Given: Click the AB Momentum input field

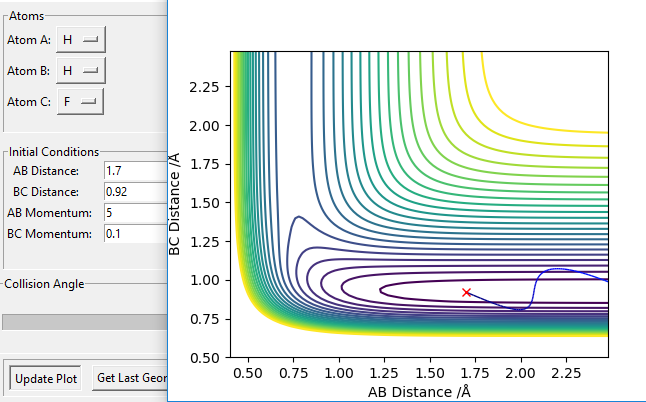Looking at the screenshot, I should 136,213.
